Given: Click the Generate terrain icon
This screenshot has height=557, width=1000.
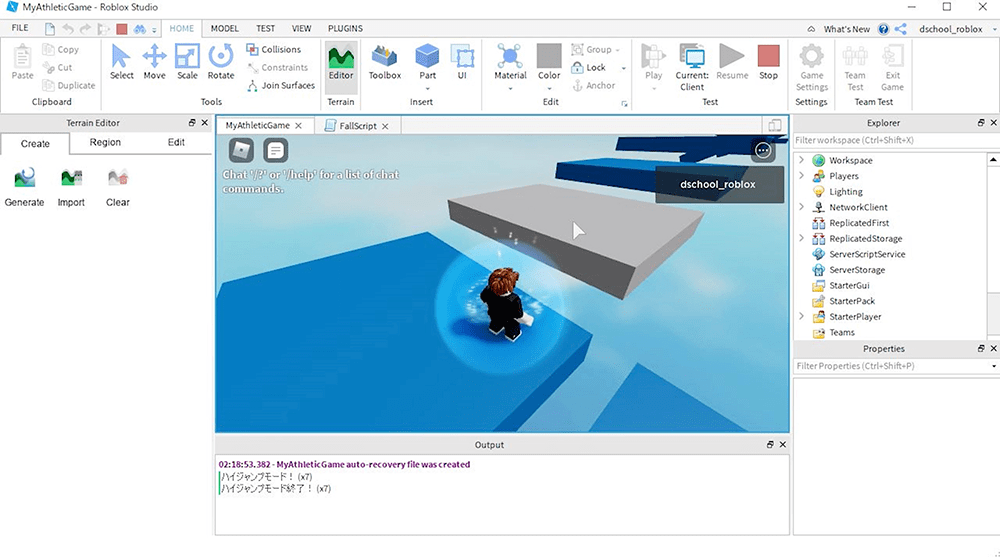Looking at the screenshot, I should coord(24,188).
